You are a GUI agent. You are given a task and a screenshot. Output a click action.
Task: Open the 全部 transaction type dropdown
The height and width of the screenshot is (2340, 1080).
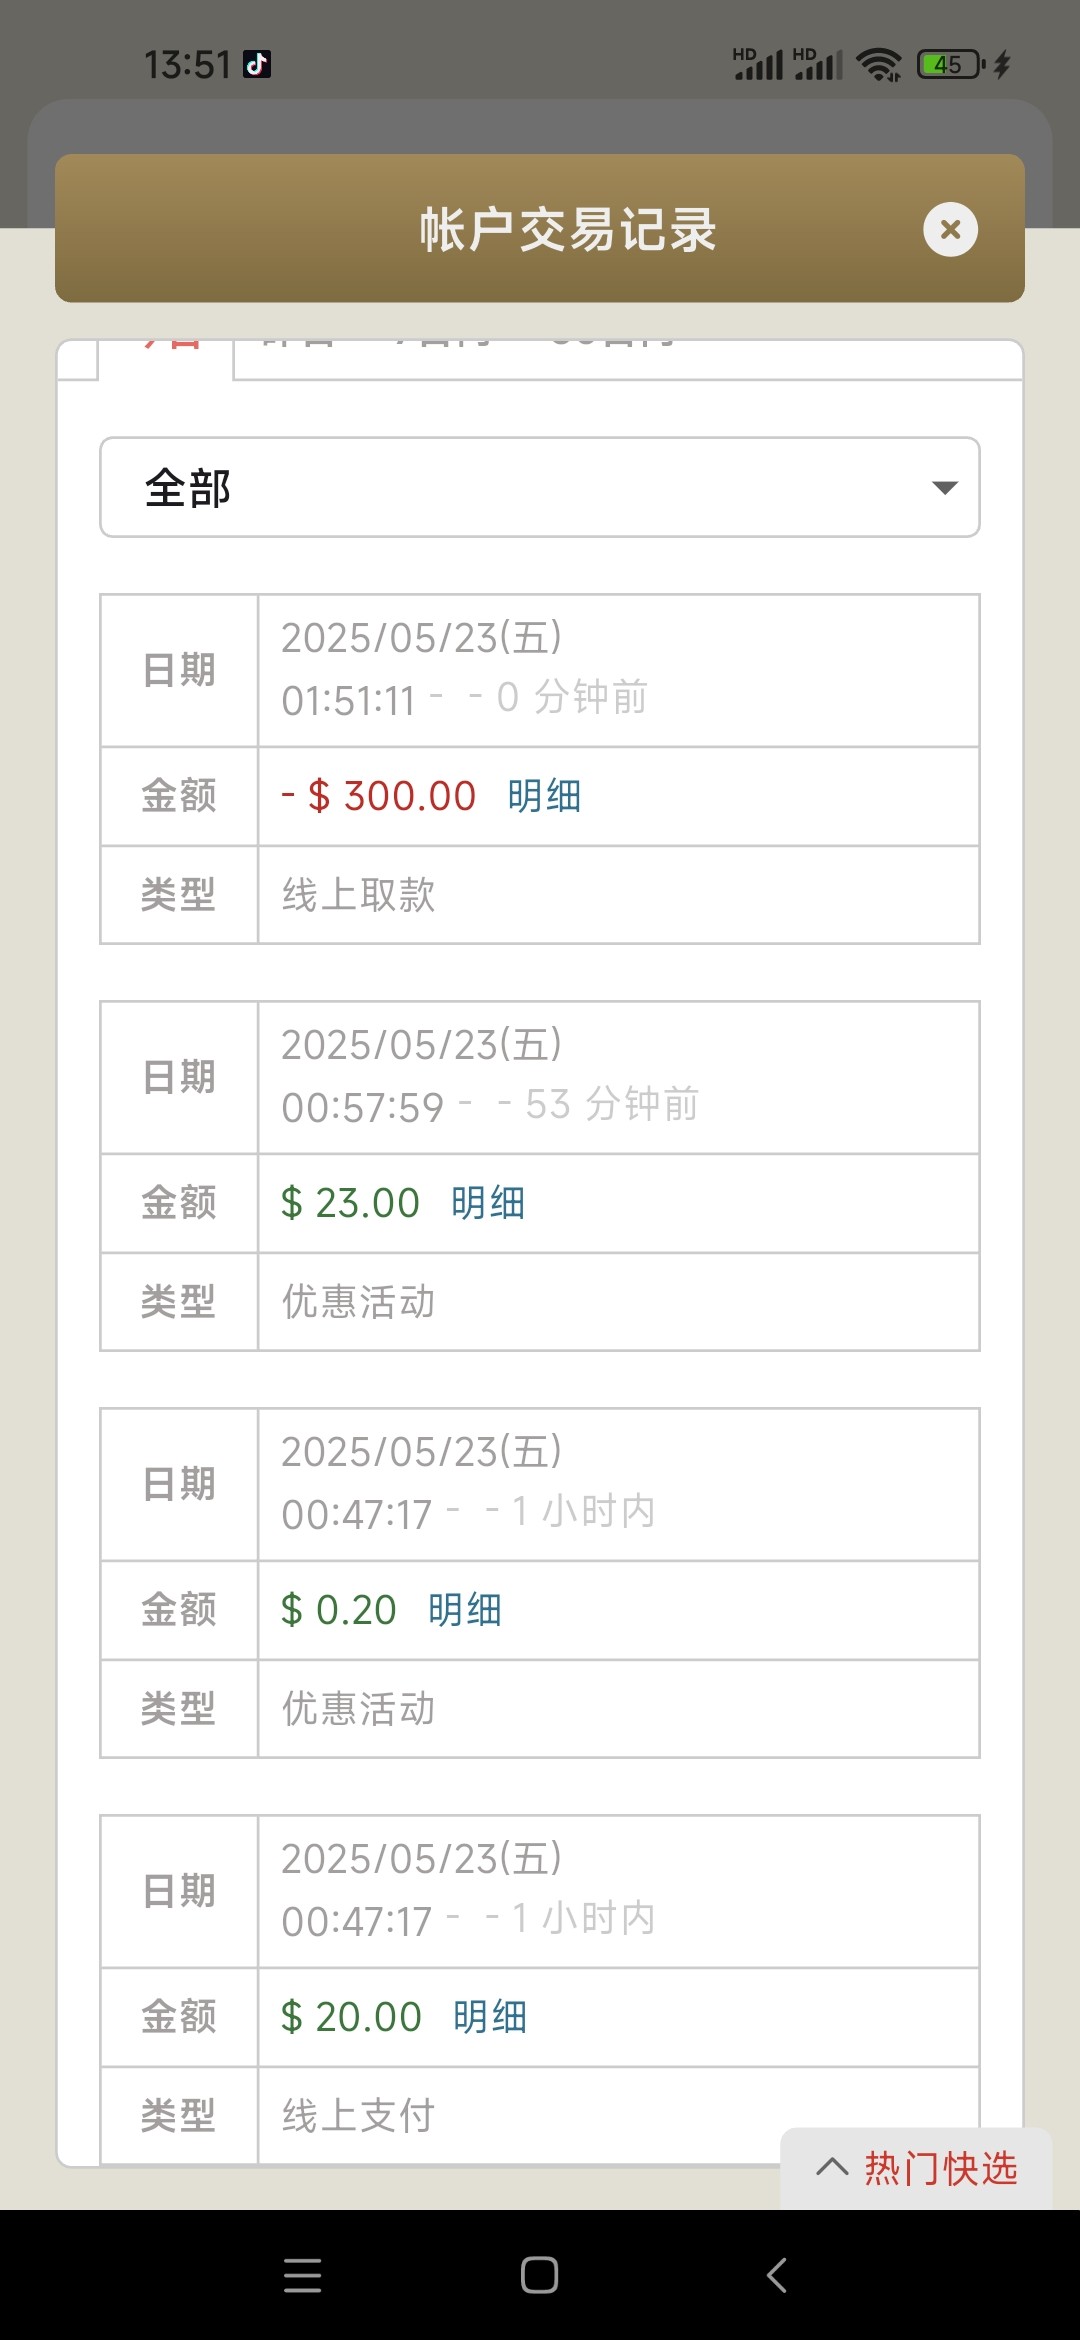(x=538, y=488)
